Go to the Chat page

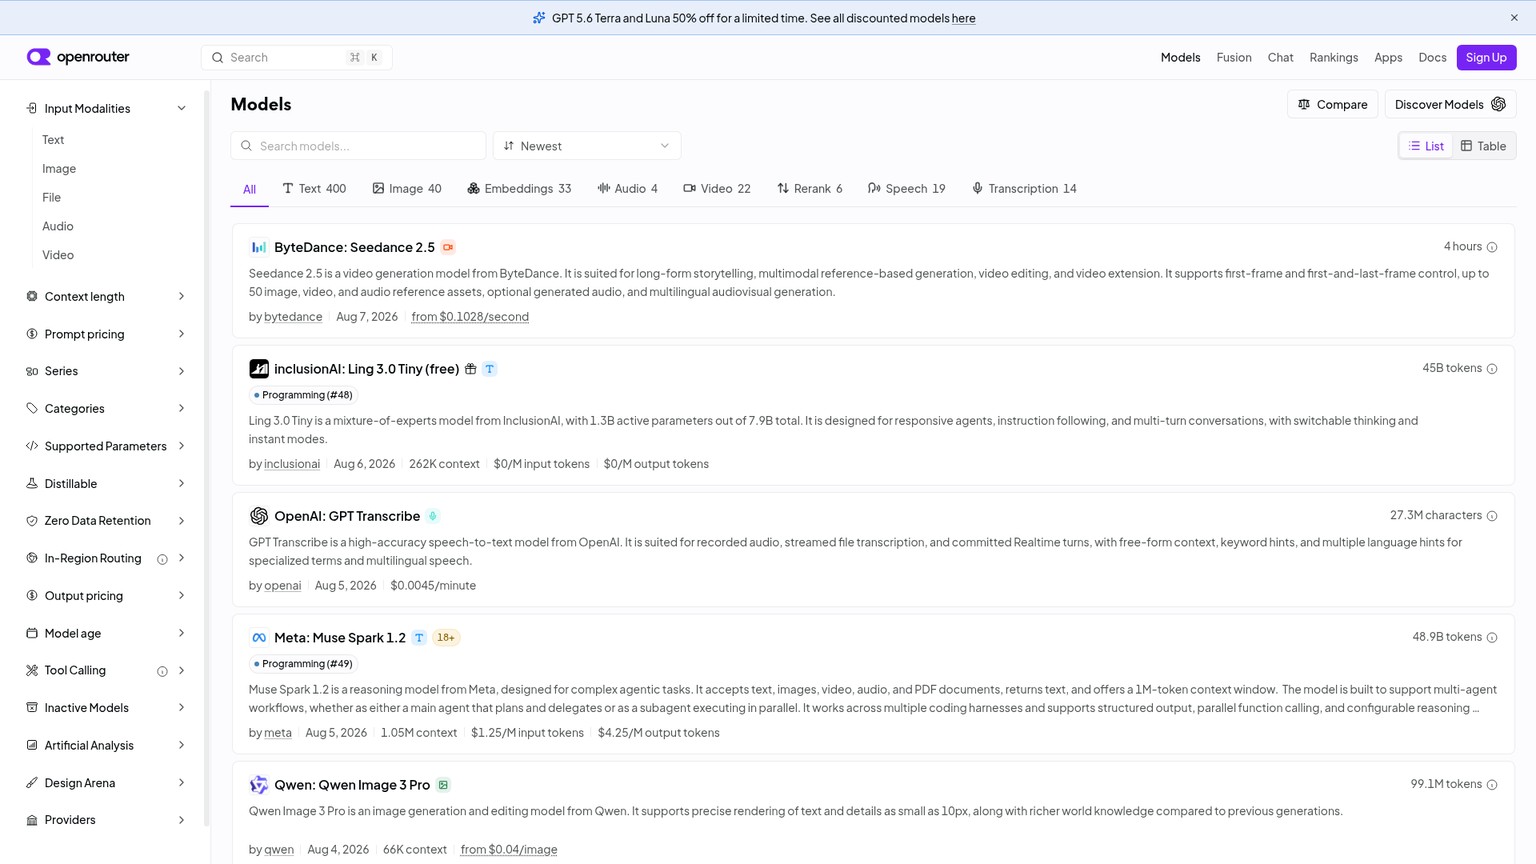[1280, 57]
